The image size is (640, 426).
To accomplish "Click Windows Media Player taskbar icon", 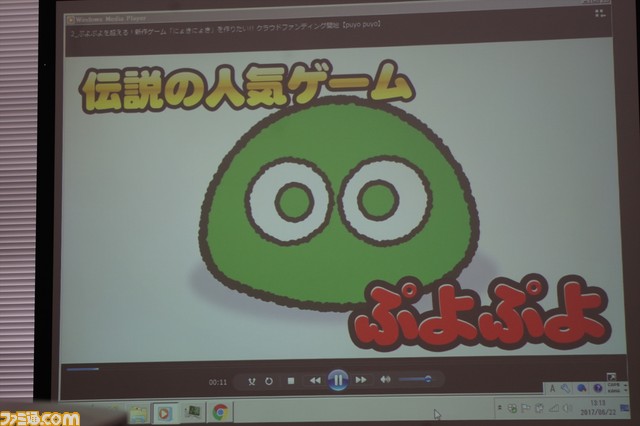I will (164, 413).
